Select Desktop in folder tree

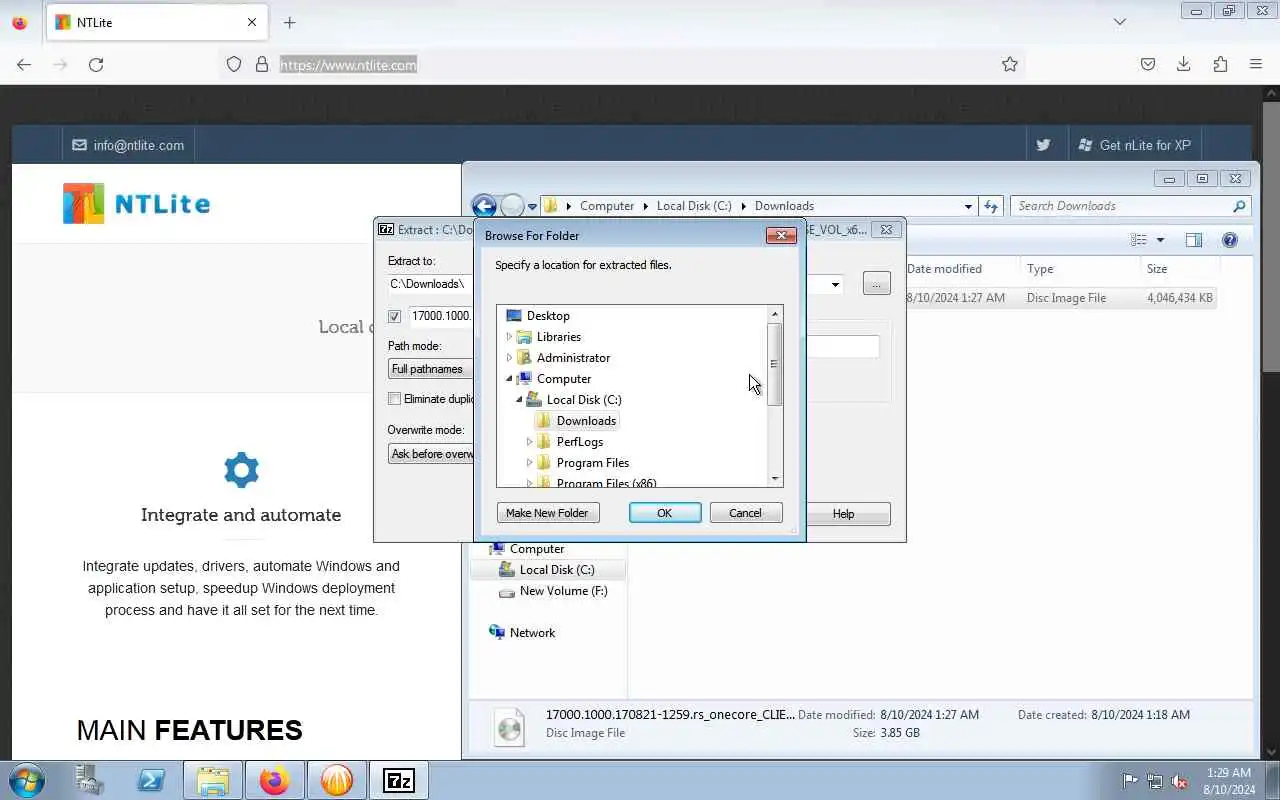pyautogui.click(x=548, y=316)
